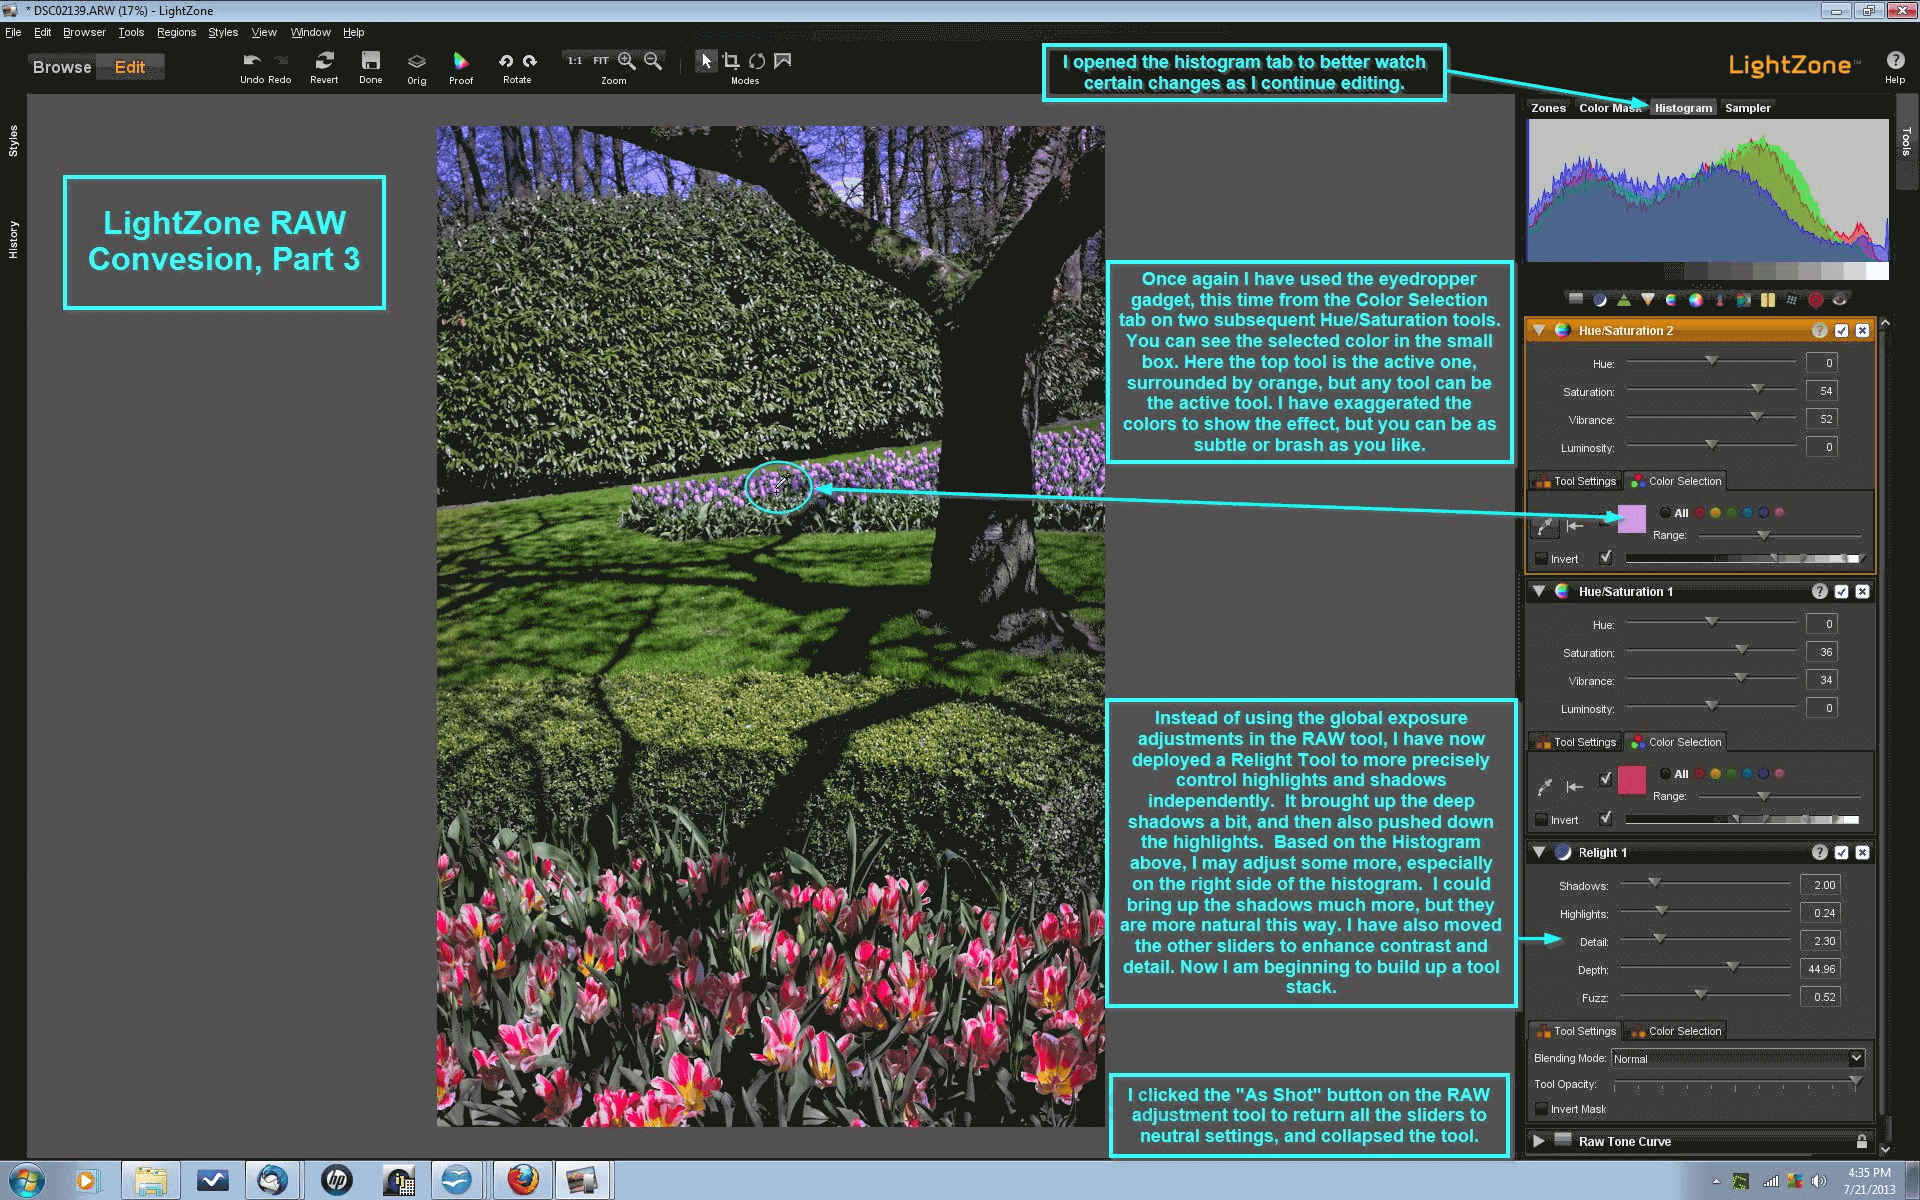Click the Orig preview icon
Viewport: 1920px width, 1200px height.
click(417, 62)
